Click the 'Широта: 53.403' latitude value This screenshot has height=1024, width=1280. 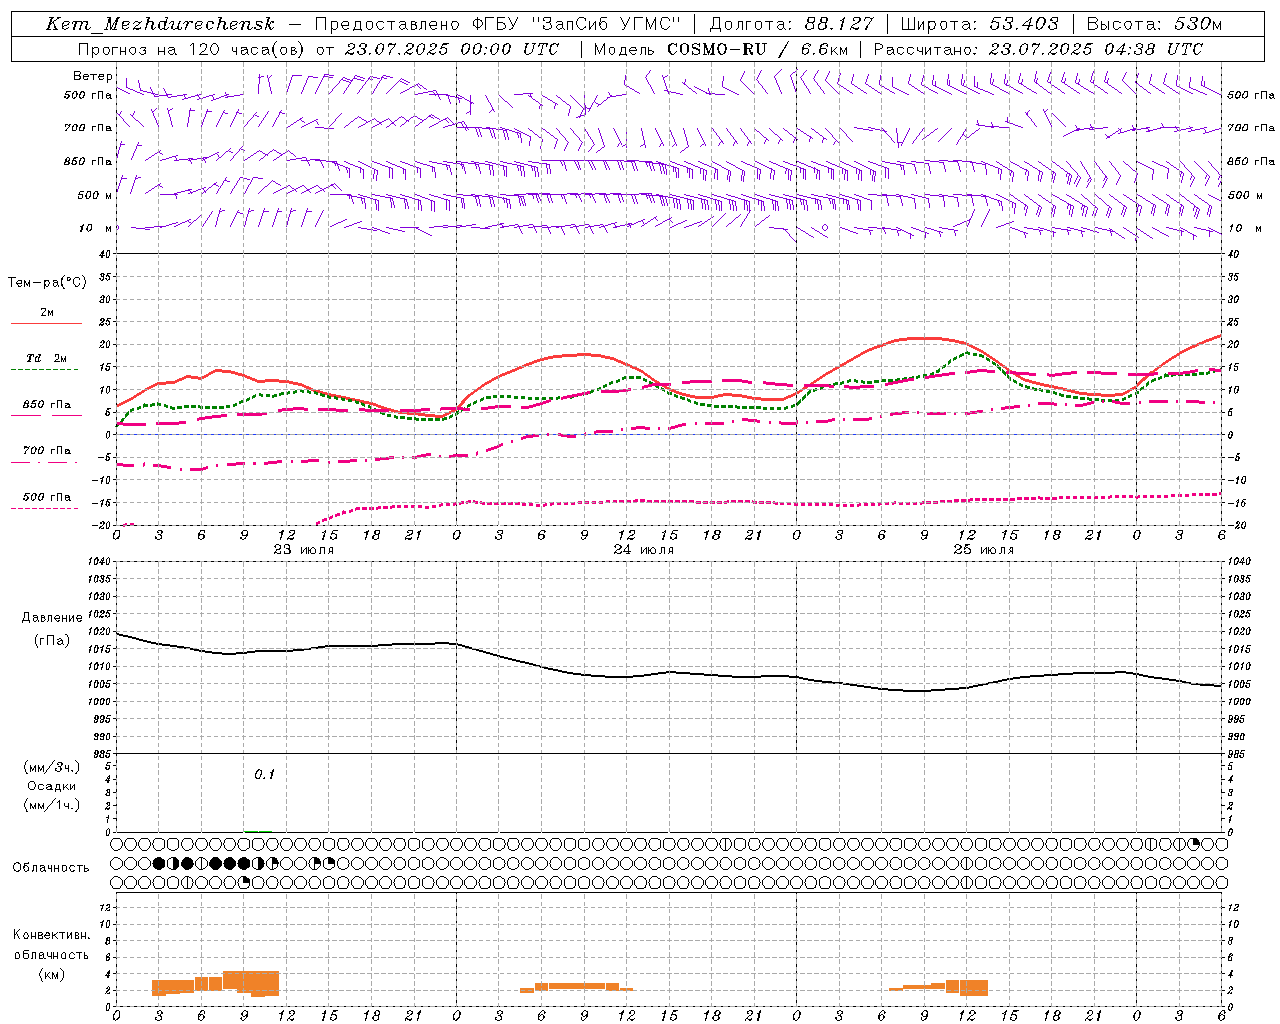979,24
